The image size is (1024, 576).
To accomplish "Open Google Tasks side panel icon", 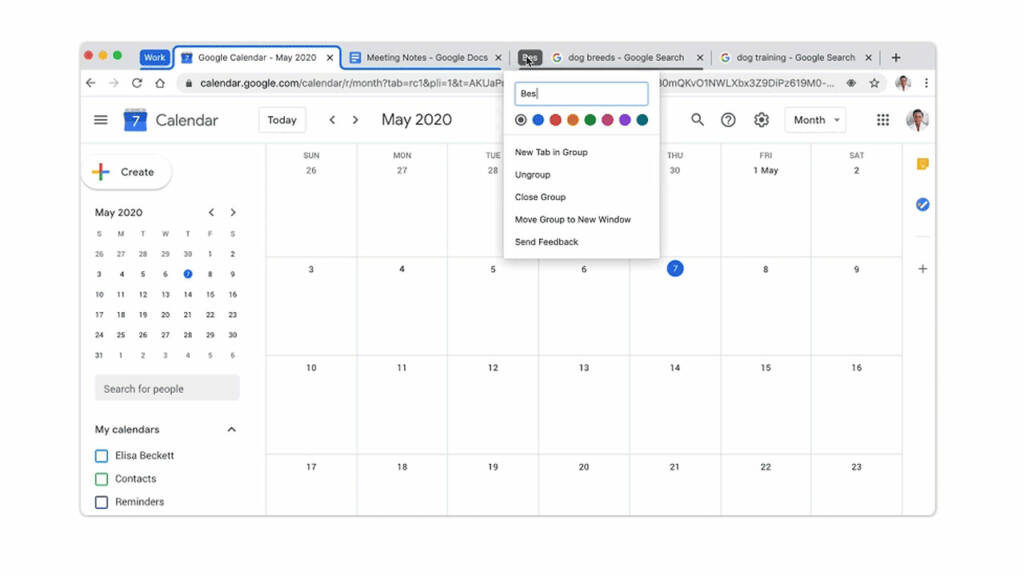I will pyautogui.click(x=922, y=204).
